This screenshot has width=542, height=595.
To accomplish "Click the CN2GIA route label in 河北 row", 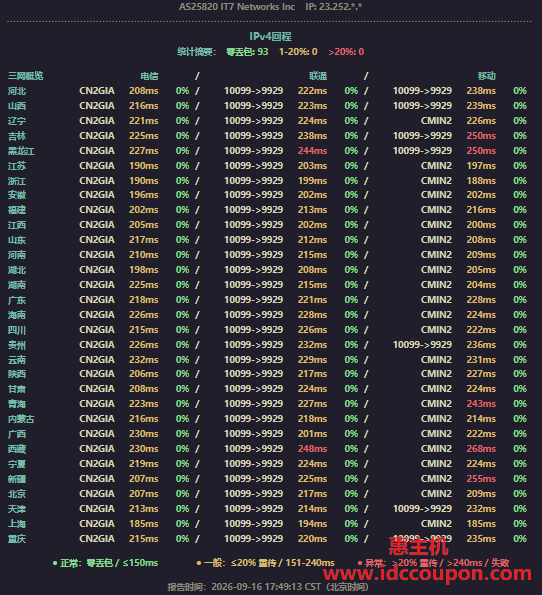I will [97, 91].
